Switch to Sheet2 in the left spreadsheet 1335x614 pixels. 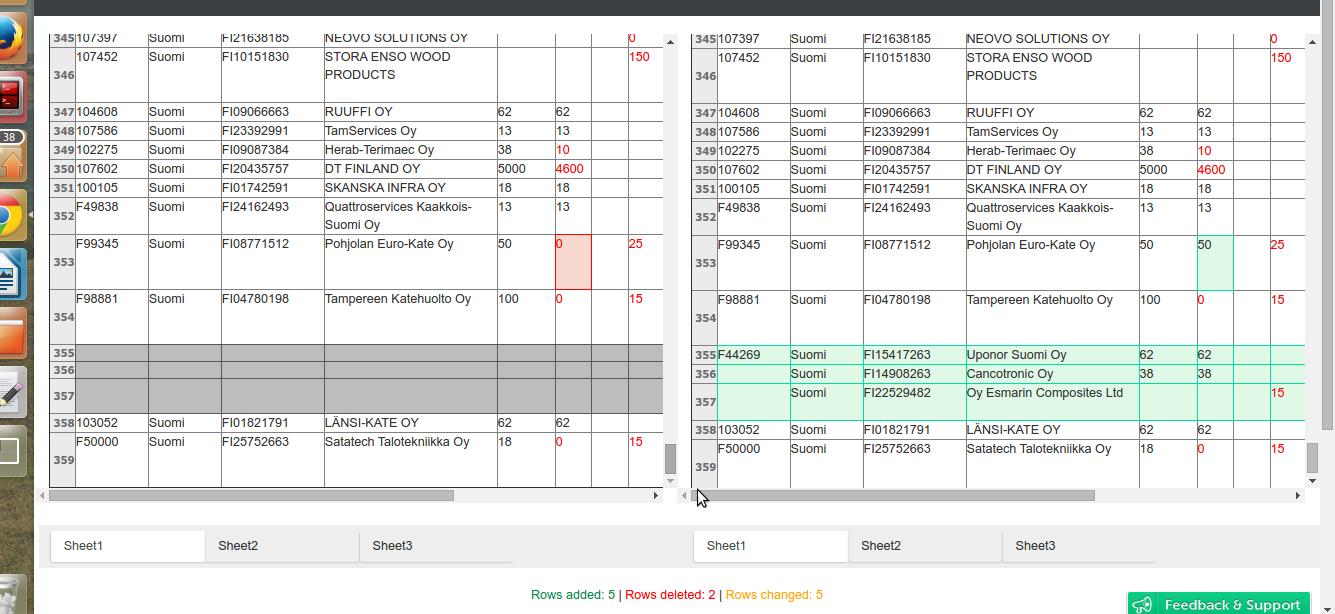pos(238,546)
